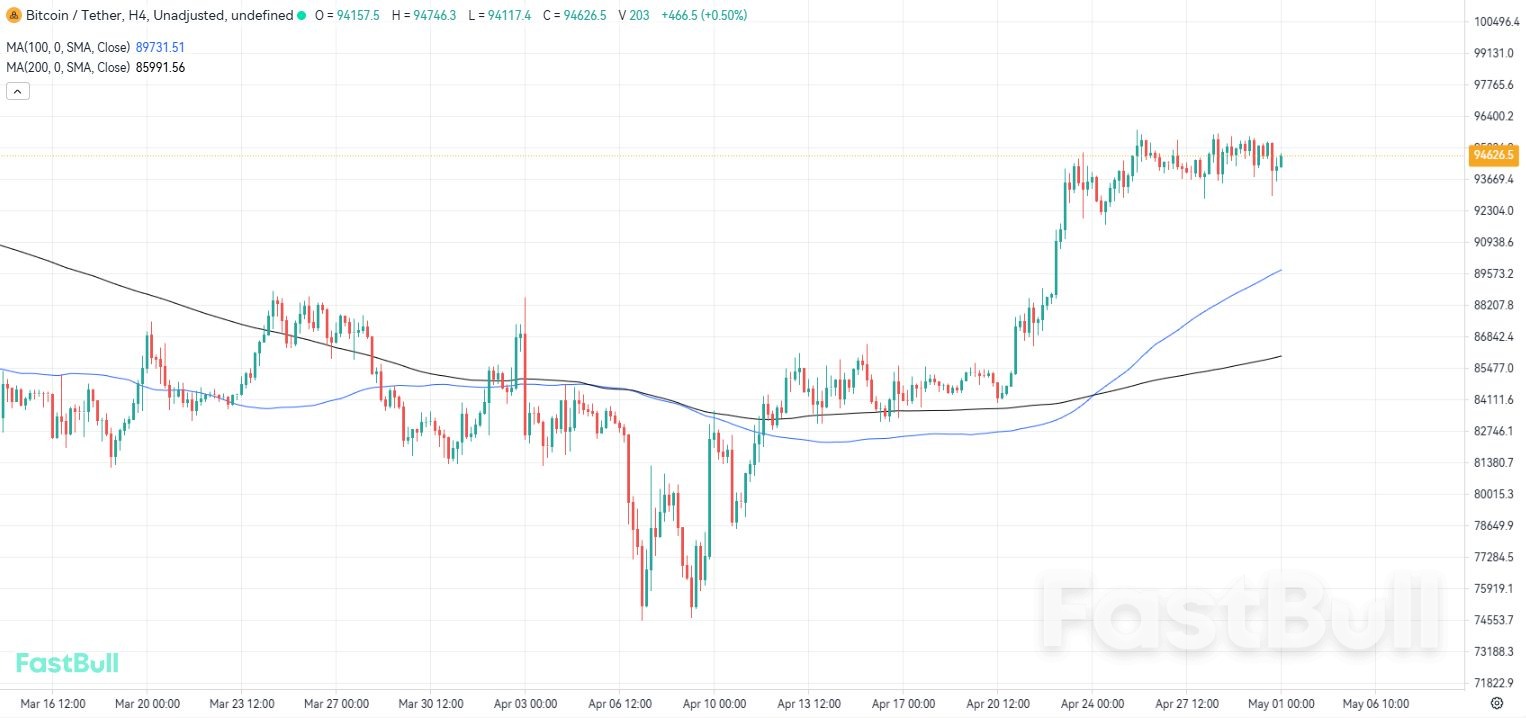Click the MA200 value 85991.56
The height and width of the screenshot is (718, 1526).
click(160, 67)
